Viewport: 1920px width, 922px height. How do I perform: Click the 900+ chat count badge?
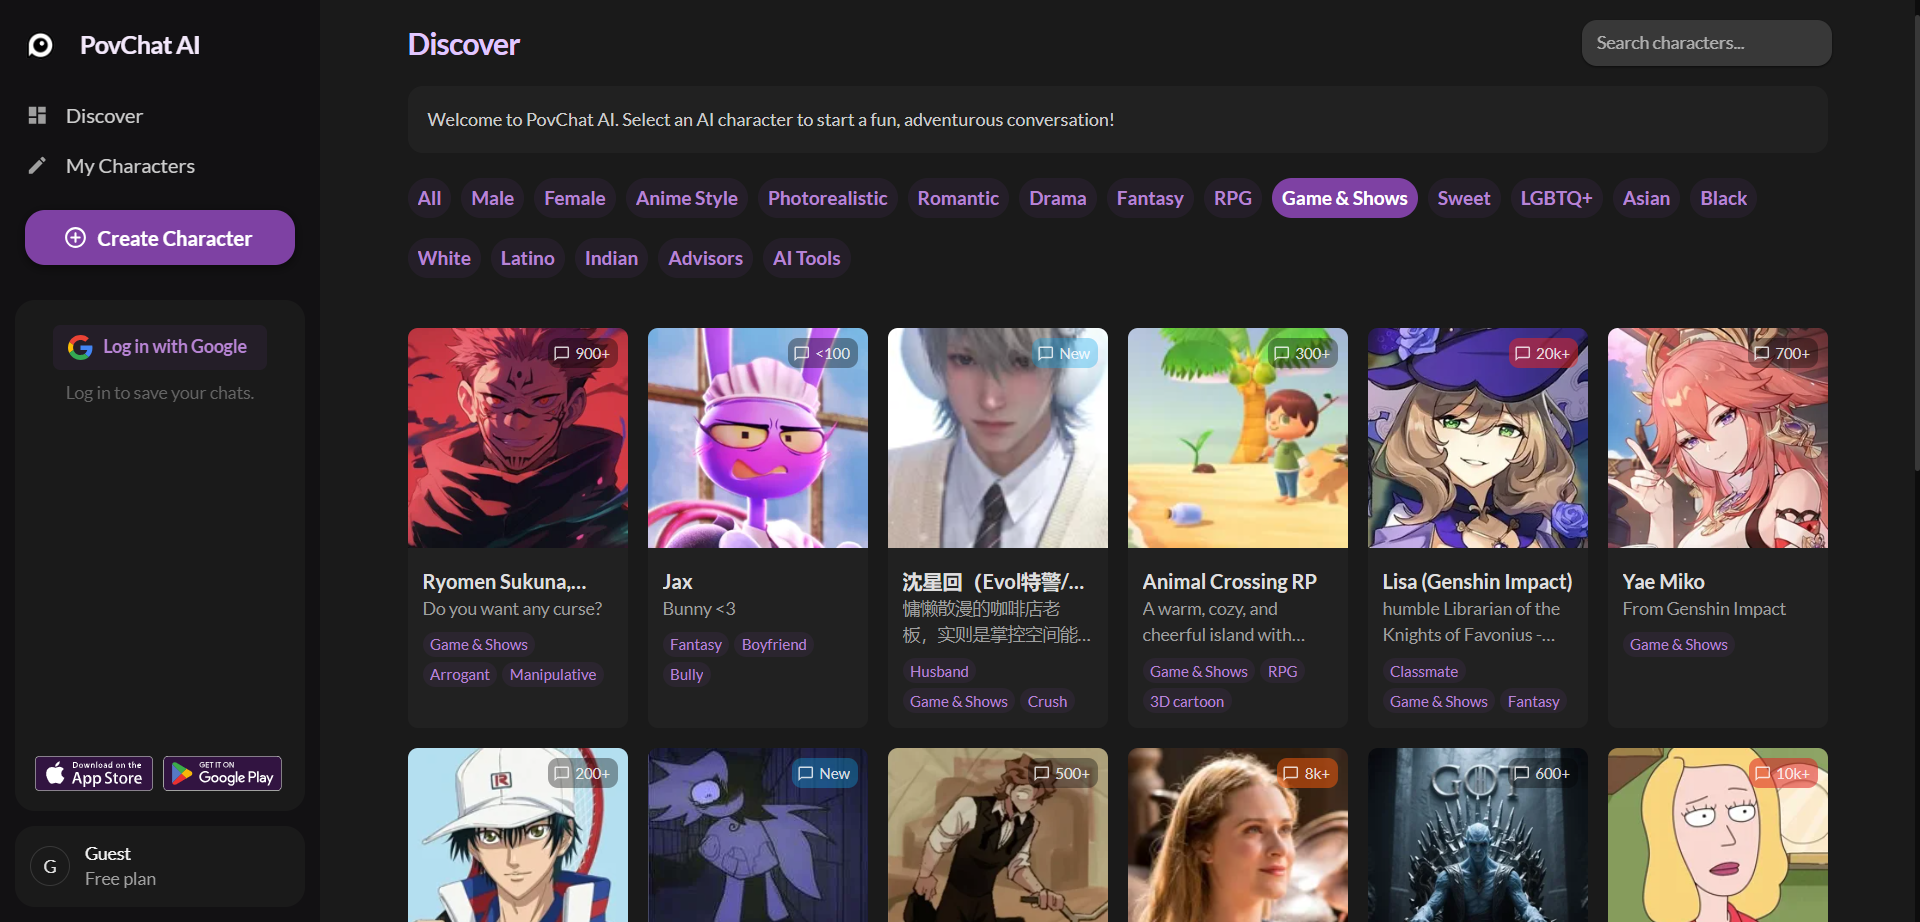click(x=582, y=353)
